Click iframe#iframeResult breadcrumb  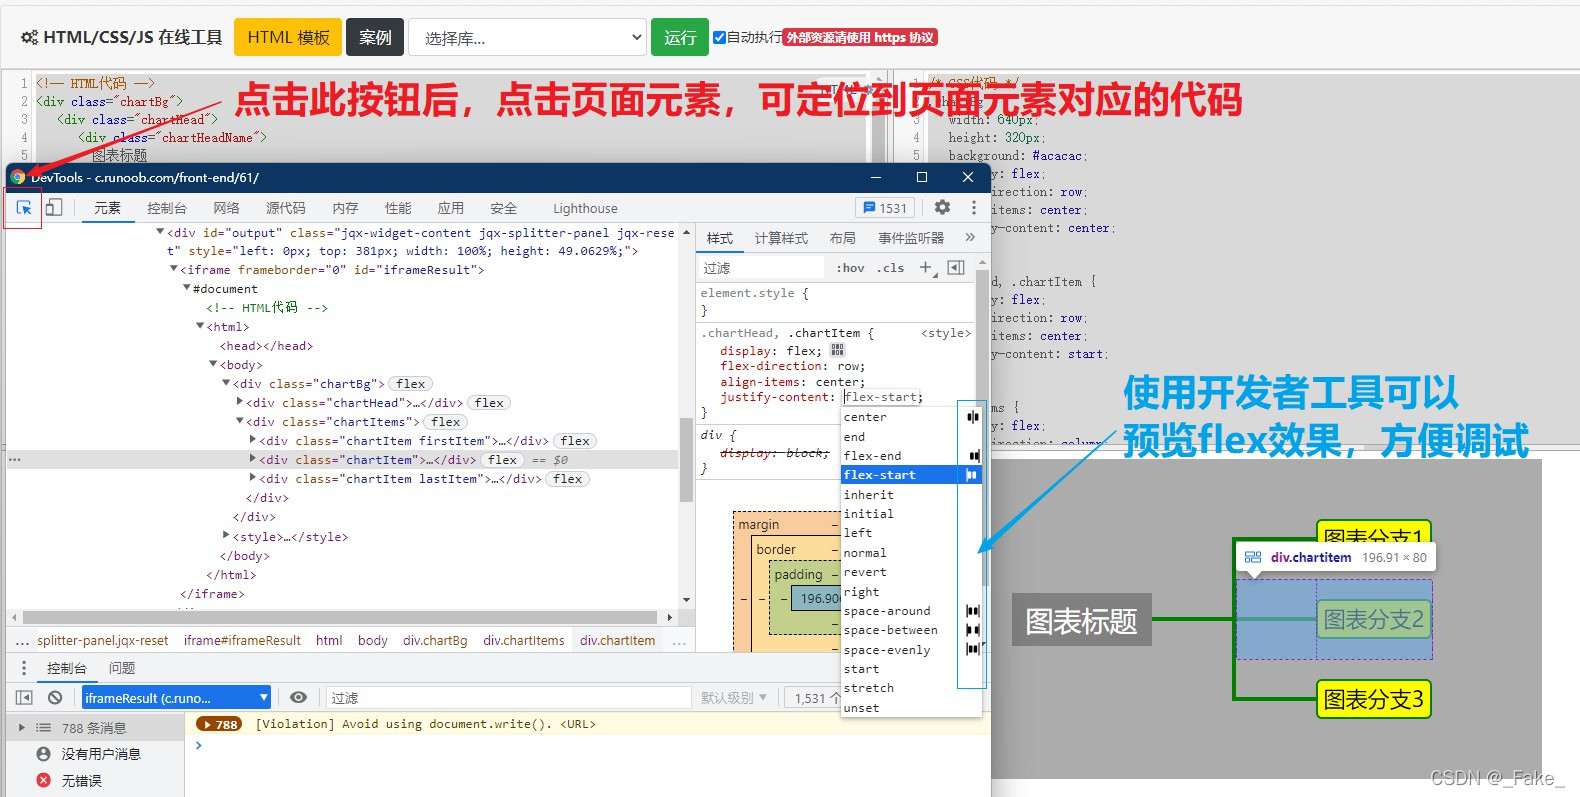(x=242, y=640)
